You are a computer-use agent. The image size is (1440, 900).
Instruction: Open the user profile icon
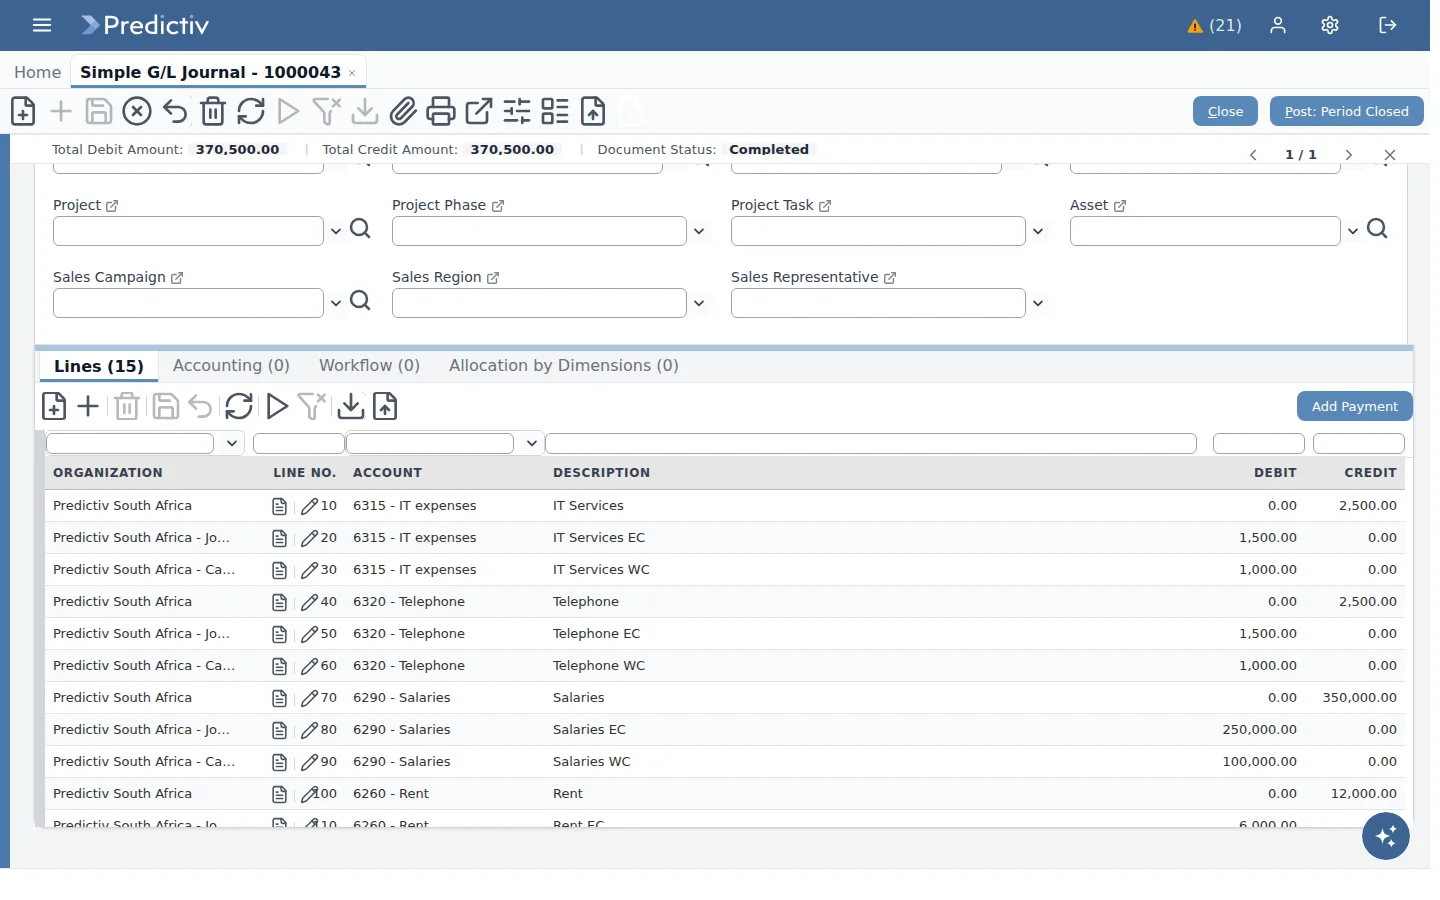click(x=1278, y=25)
